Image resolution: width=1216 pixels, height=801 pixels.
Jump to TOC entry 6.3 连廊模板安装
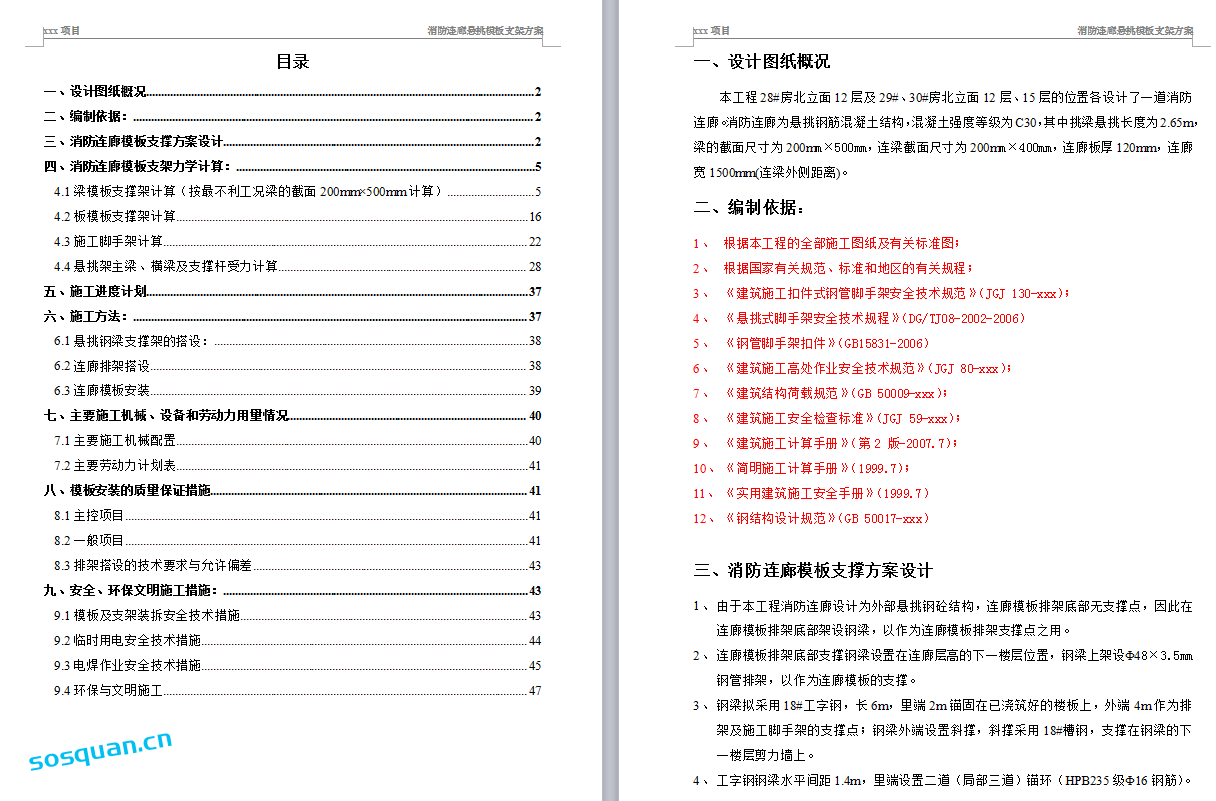point(102,391)
